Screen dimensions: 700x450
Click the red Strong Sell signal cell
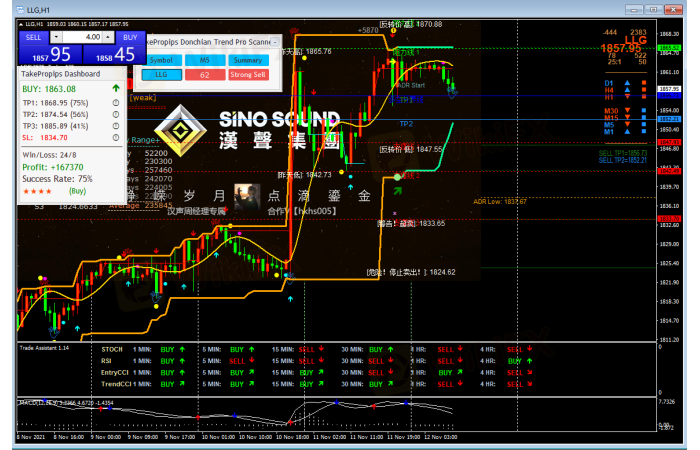pyautogui.click(x=247, y=74)
